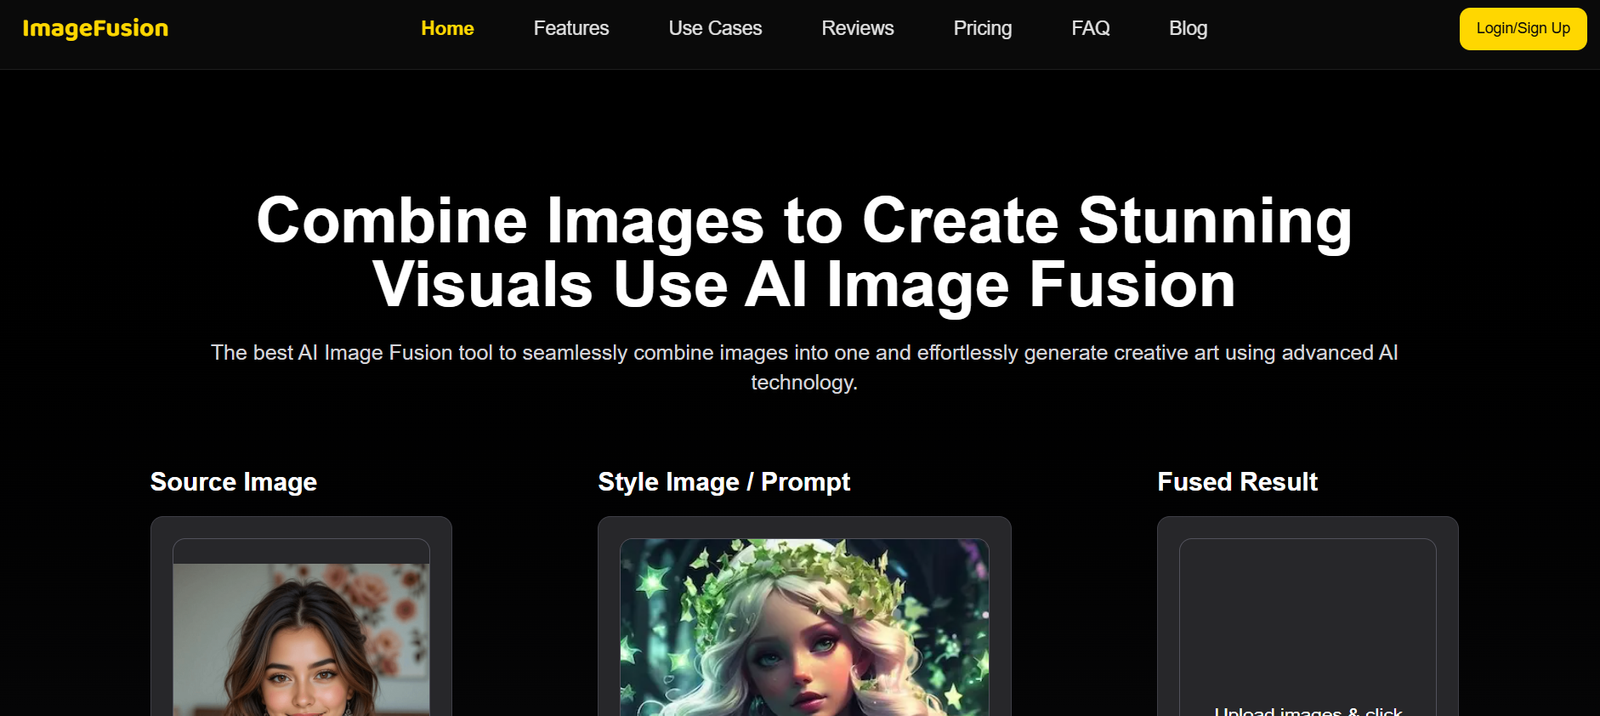The image size is (1600, 716).
Task: View the Pricing page
Action: tap(982, 28)
